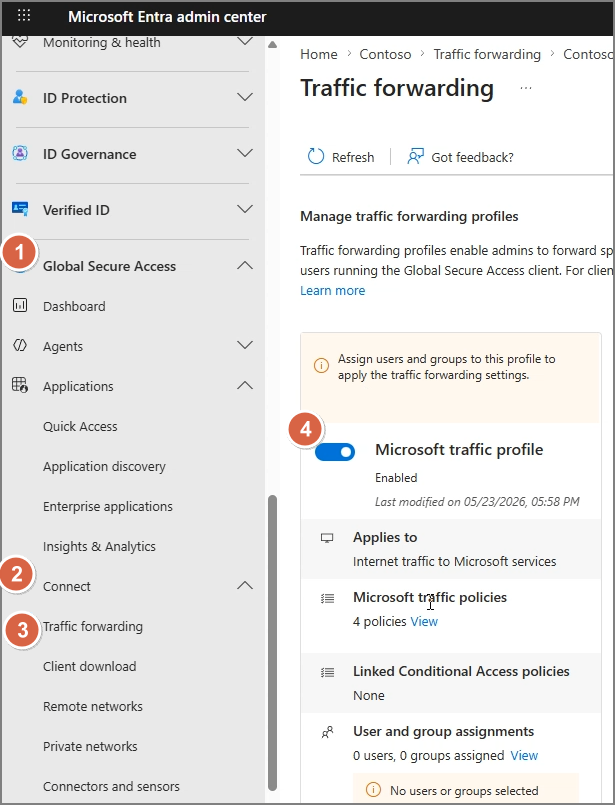
Task: Click View link for 4 policies
Action: (424, 622)
